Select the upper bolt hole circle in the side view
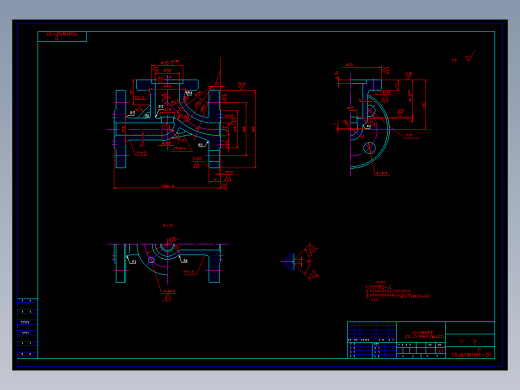Viewport: 520px width, 390px height. point(370,110)
